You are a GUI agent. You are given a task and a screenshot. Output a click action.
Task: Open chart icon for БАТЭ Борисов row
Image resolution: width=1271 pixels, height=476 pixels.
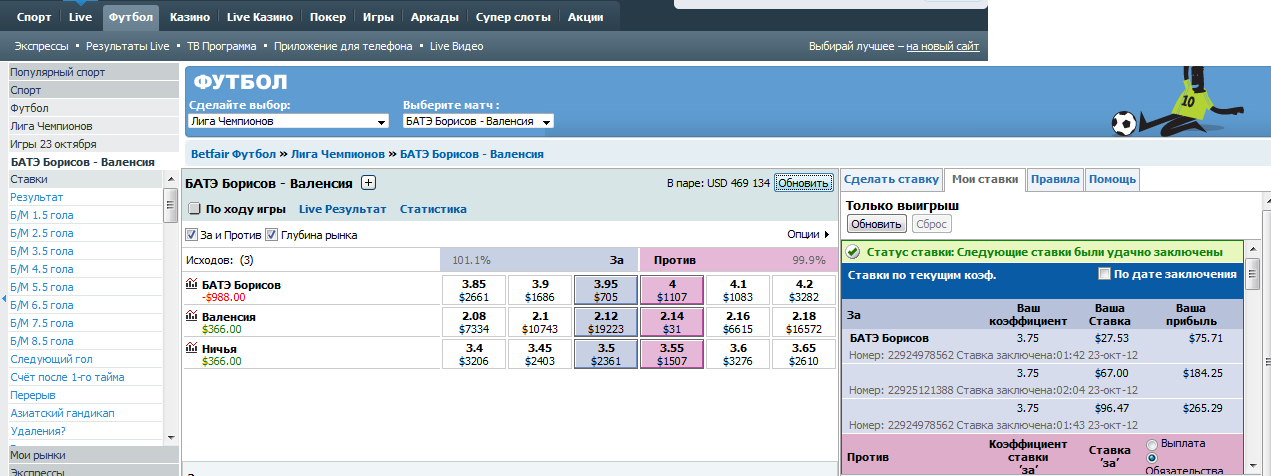click(x=193, y=285)
